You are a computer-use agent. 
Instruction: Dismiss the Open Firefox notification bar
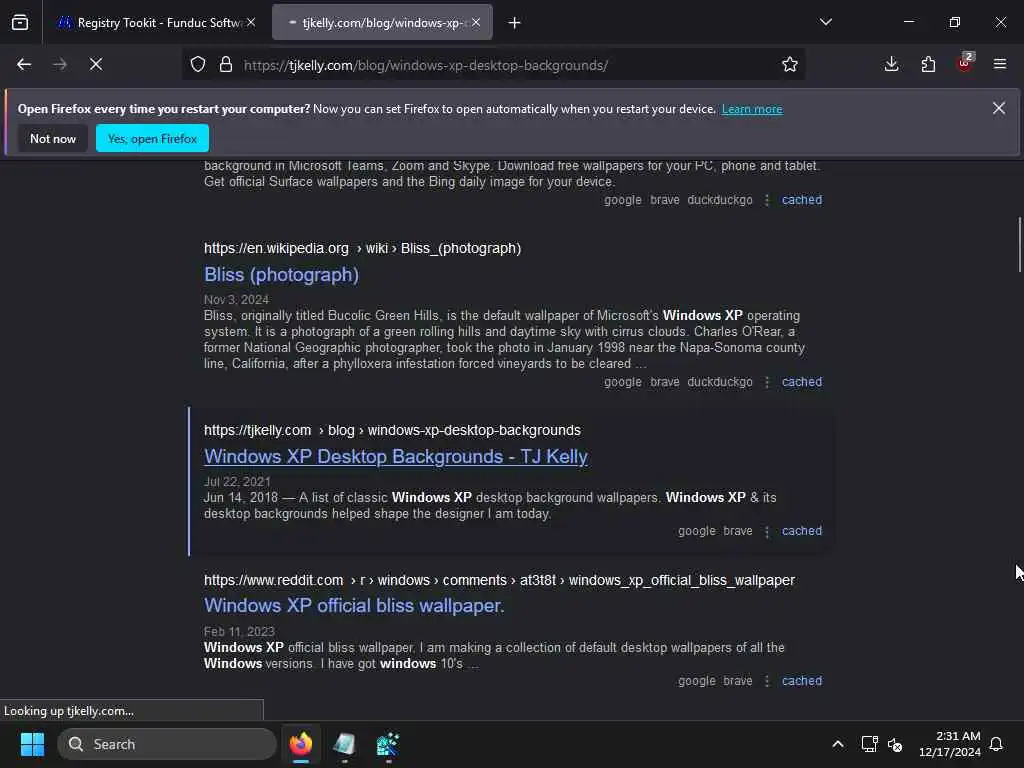tap(999, 108)
